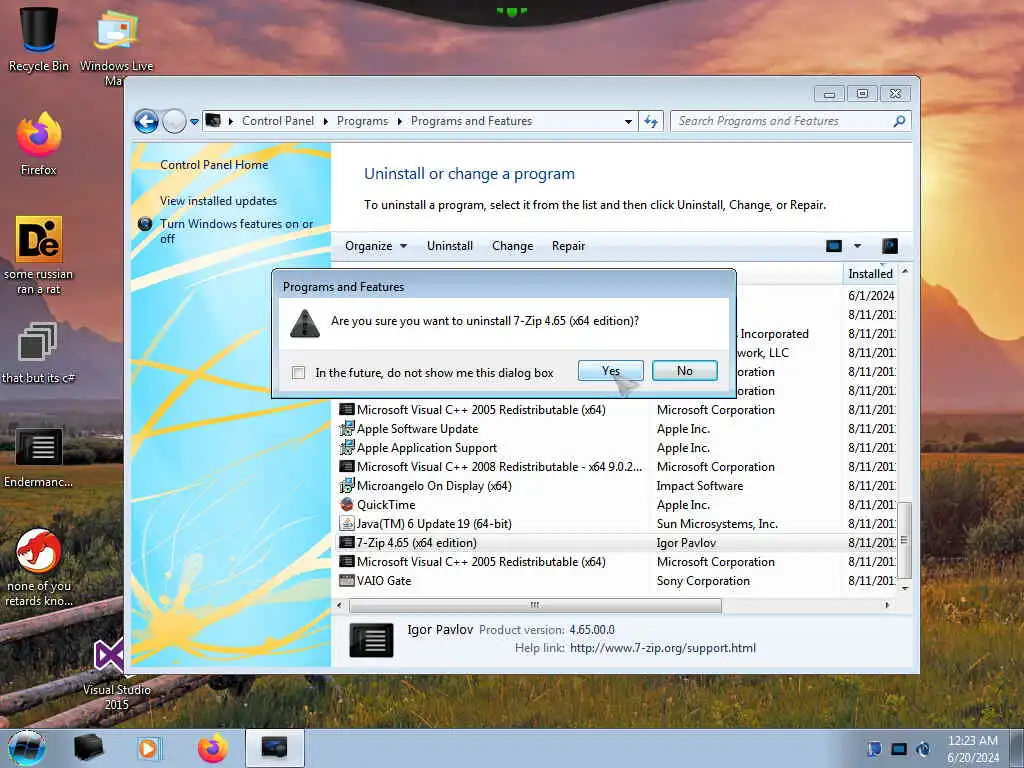Open Turn Windows features on or off
Screen dimensions: 1024x768
tap(236, 231)
